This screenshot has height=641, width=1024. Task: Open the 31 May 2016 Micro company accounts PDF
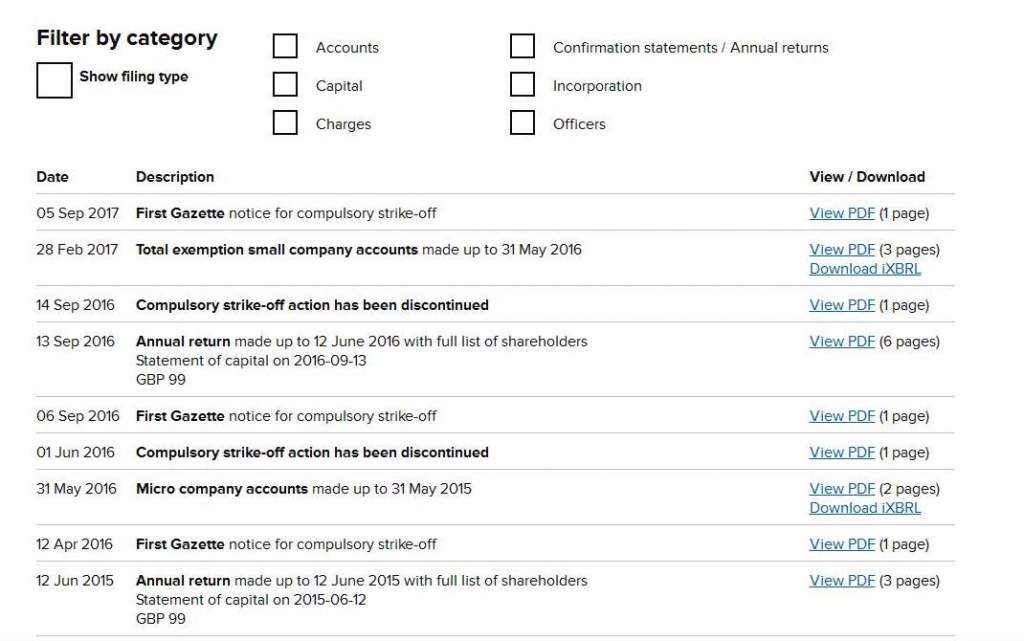pyautogui.click(x=842, y=489)
